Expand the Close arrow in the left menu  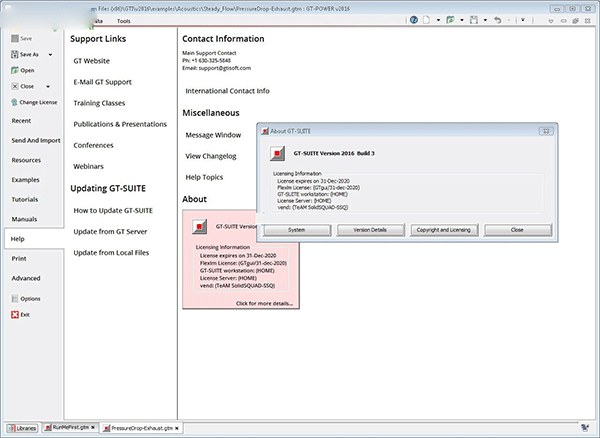pyautogui.click(x=48, y=86)
